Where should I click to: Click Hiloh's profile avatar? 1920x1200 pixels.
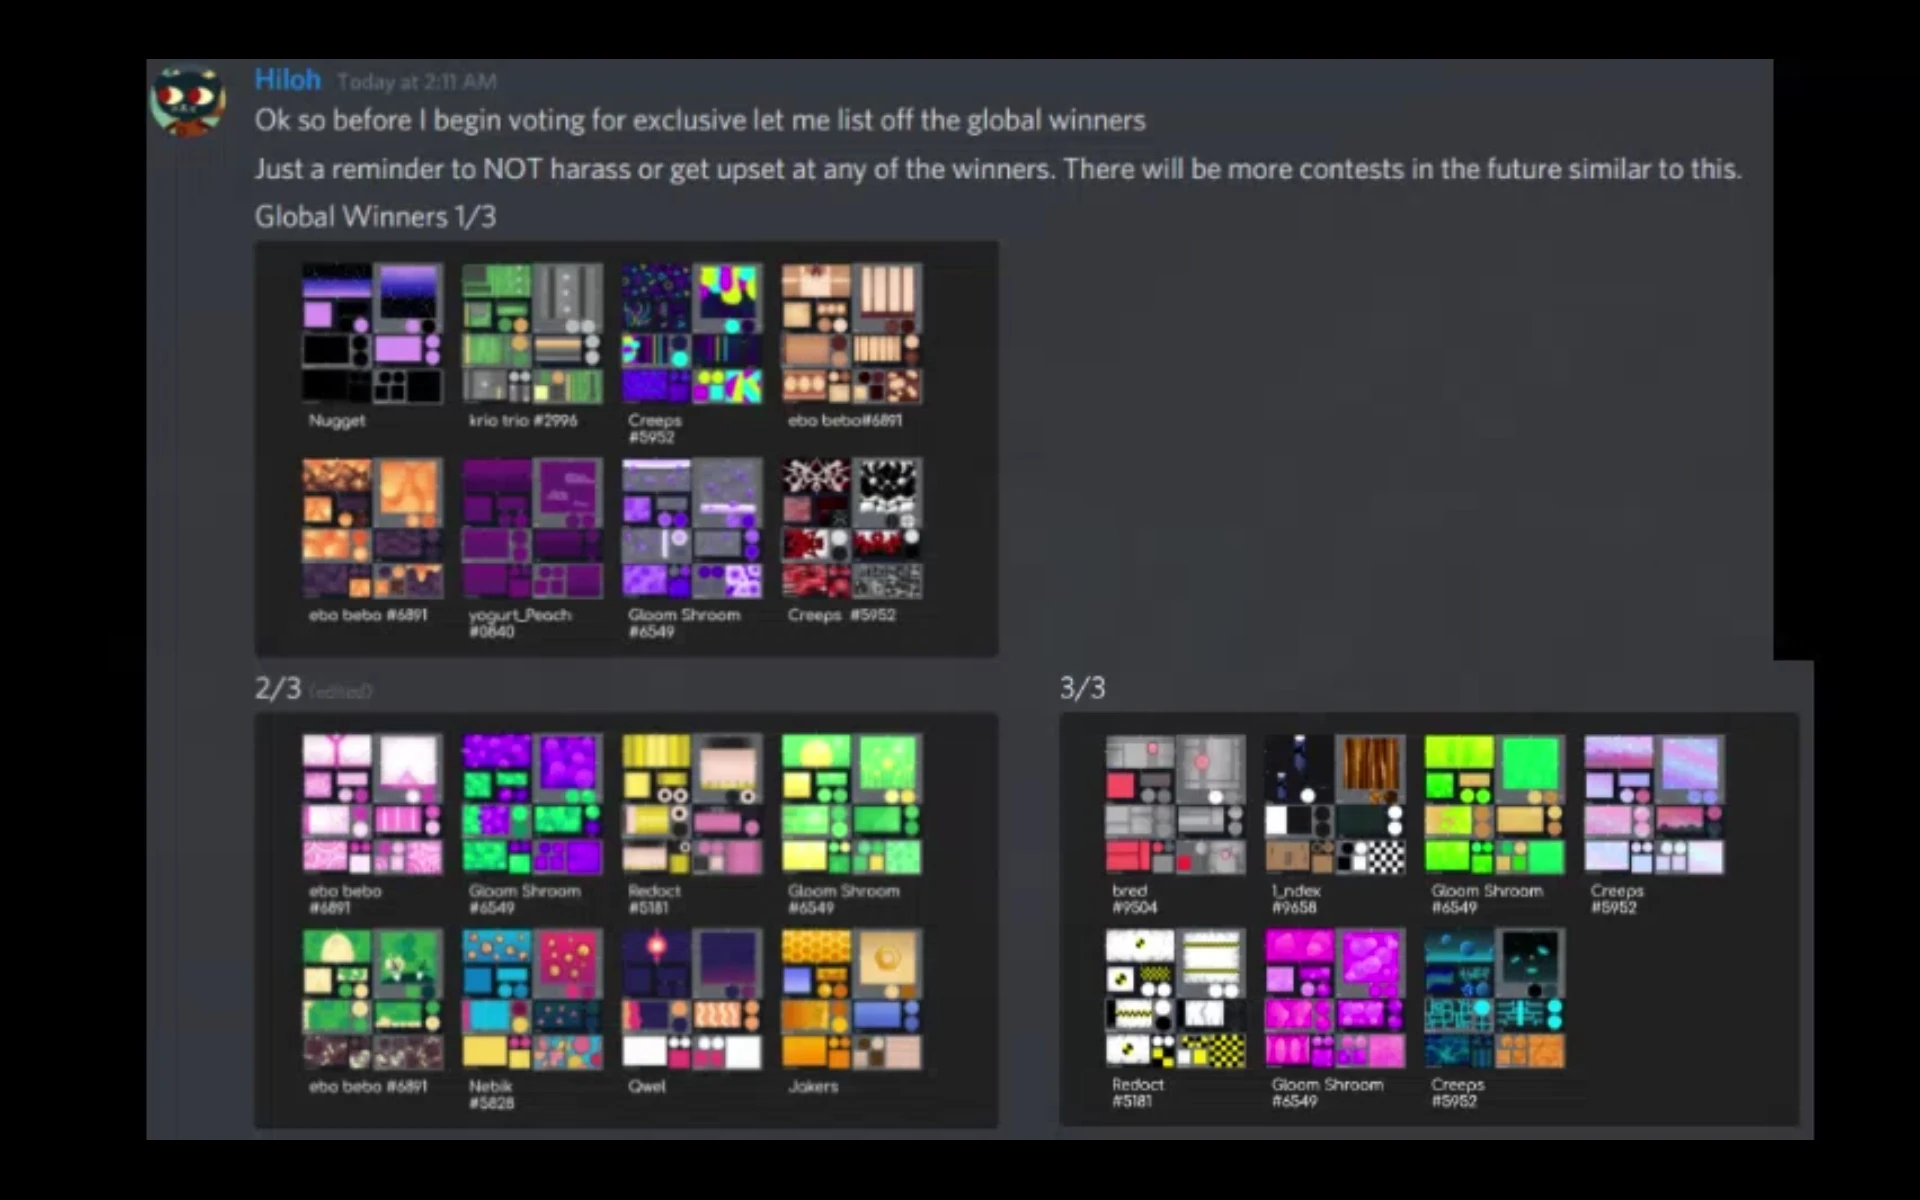[x=188, y=98]
